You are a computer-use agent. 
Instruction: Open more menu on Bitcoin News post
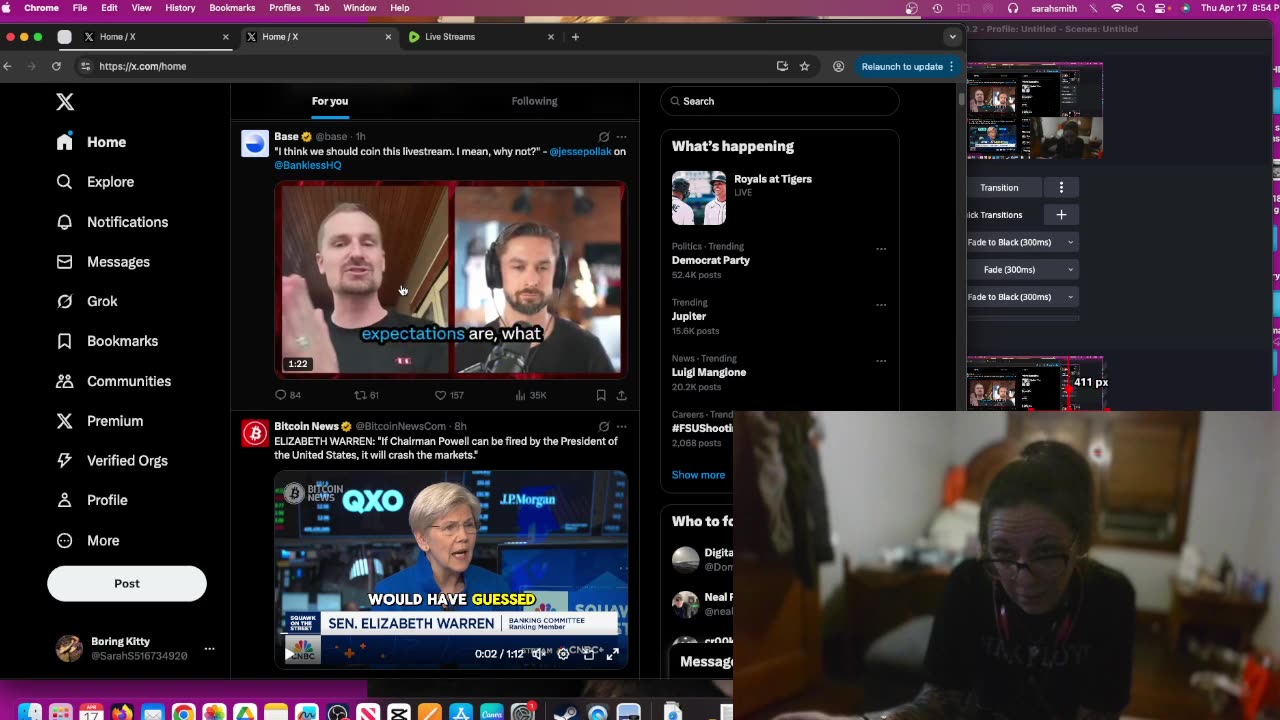621,426
